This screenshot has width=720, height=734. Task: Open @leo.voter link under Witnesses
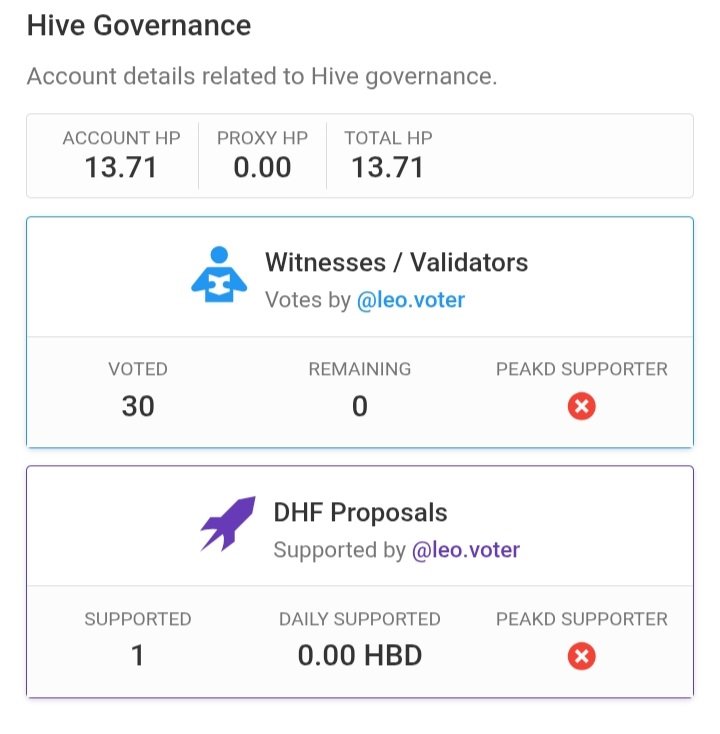pyautogui.click(x=411, y=300)
